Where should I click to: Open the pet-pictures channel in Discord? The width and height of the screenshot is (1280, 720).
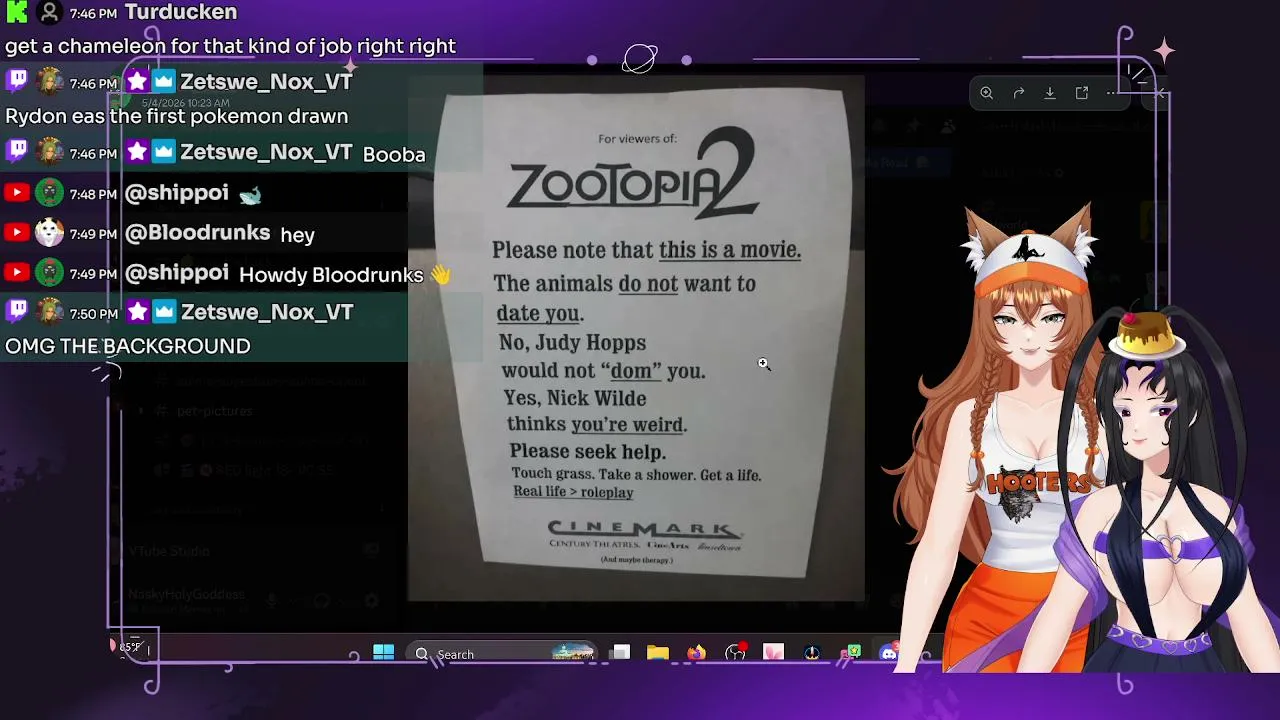[x=214, y=411]
